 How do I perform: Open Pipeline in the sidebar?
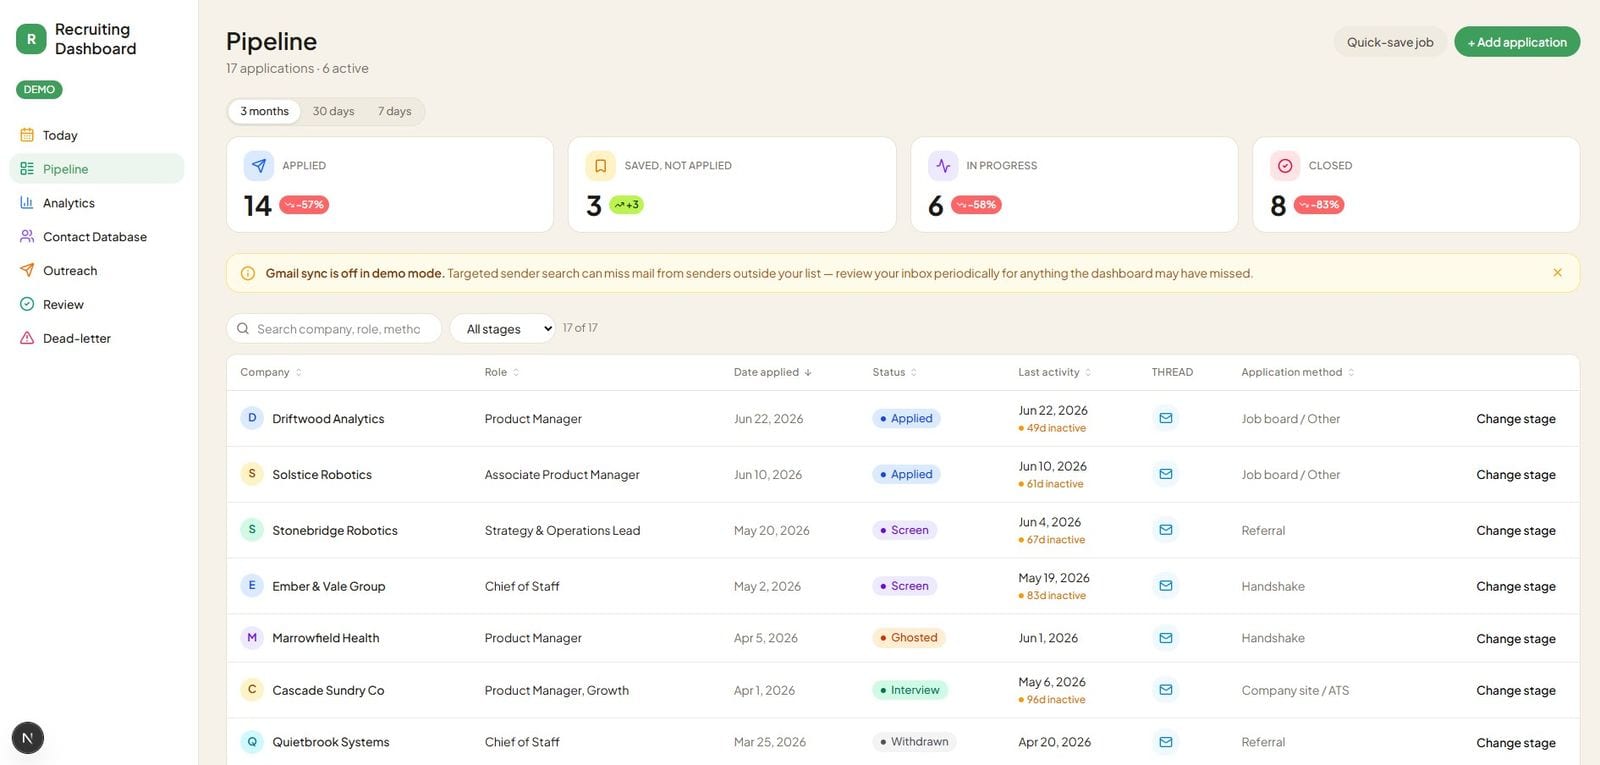tap(97, 169)
